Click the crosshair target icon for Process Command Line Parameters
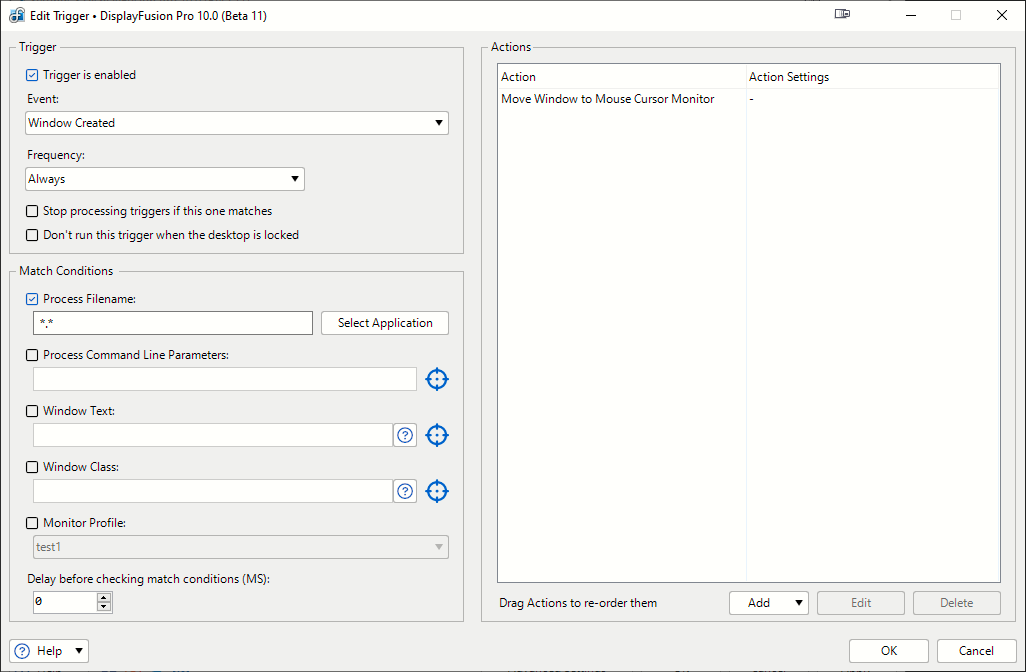The image size is (1026, 672). 437,379
